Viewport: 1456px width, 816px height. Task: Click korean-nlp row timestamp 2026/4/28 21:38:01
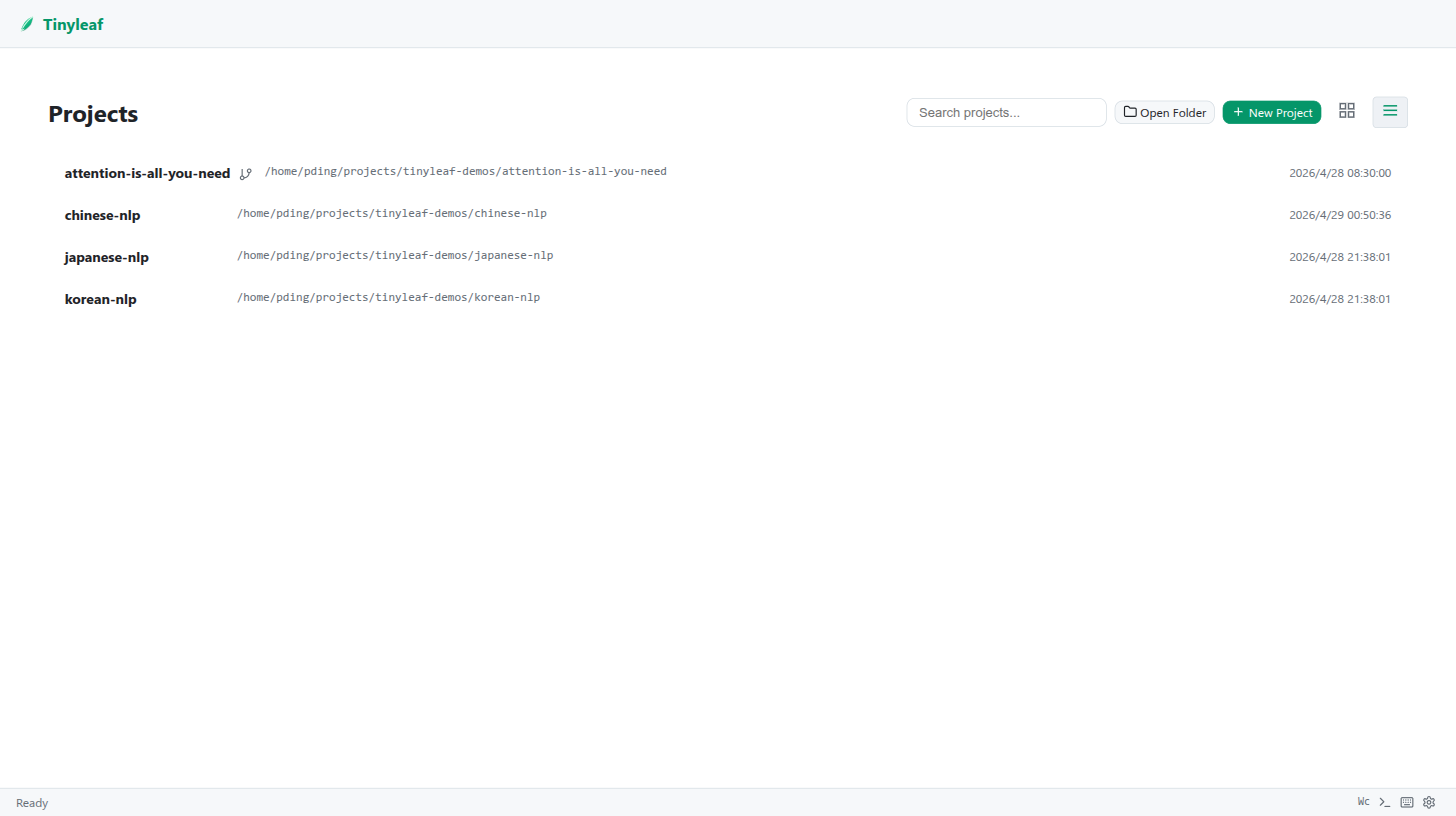pyautogui.click(x=1340, y=299)
